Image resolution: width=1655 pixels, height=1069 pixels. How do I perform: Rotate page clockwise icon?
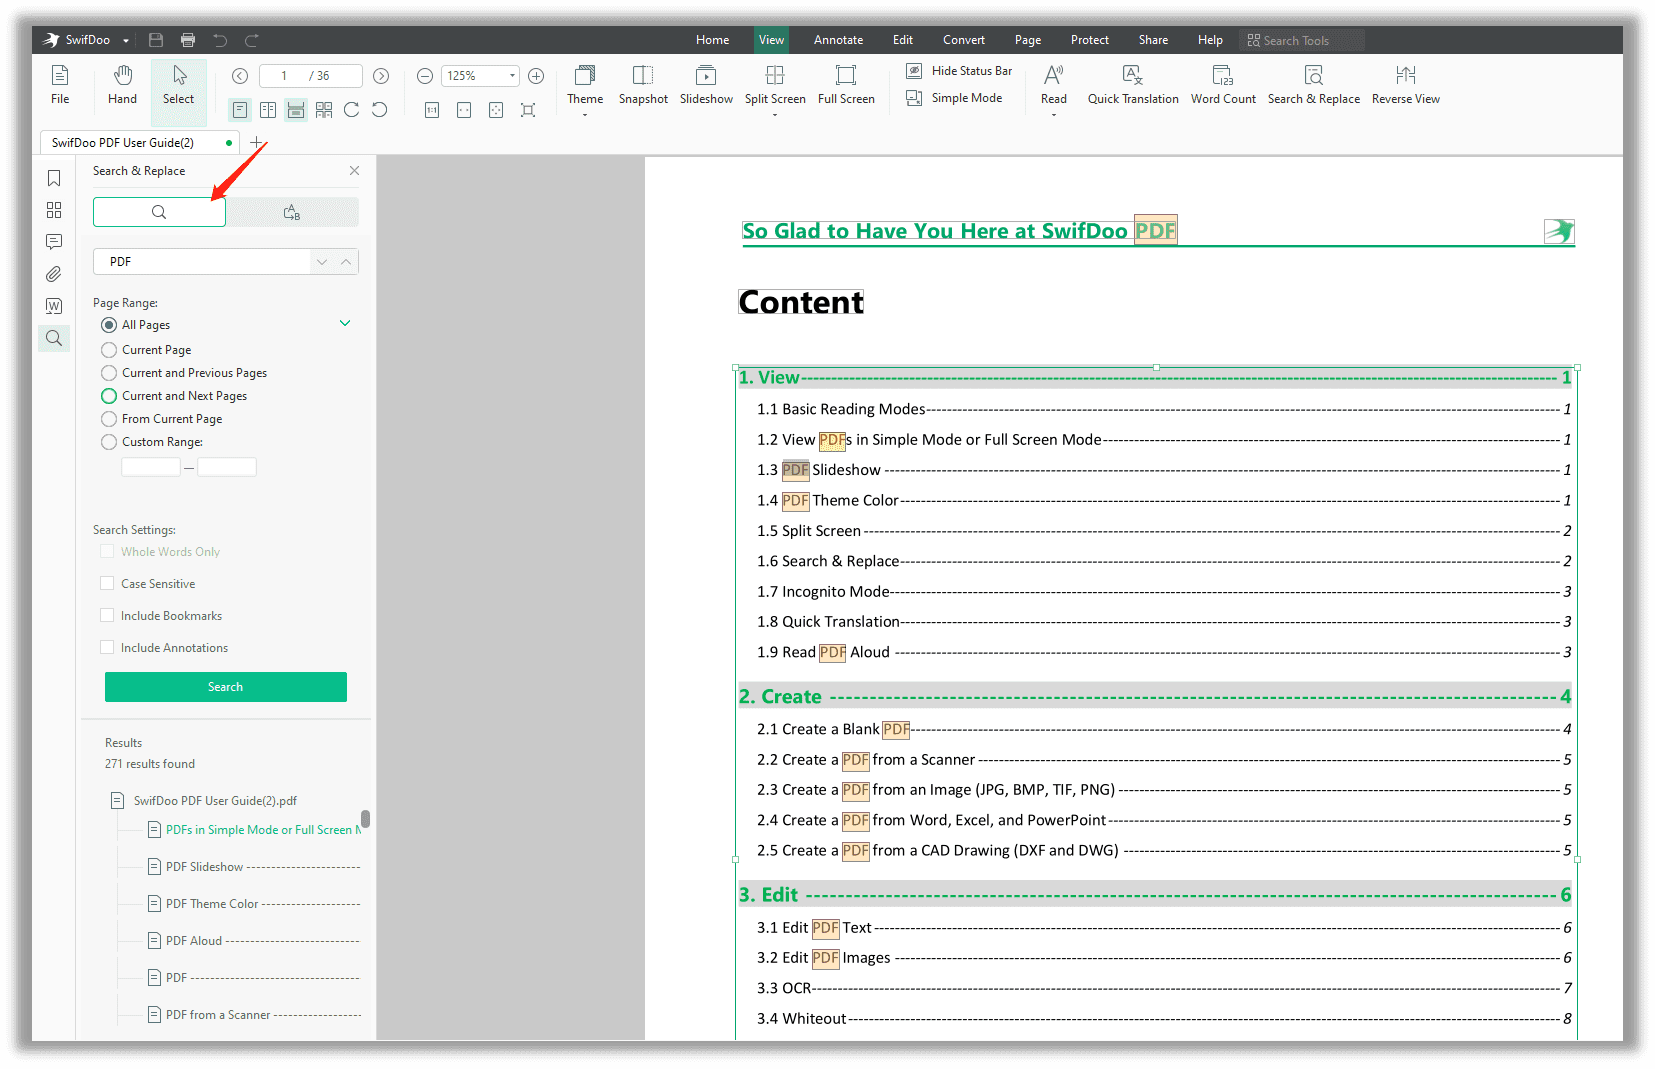(352, 110)
